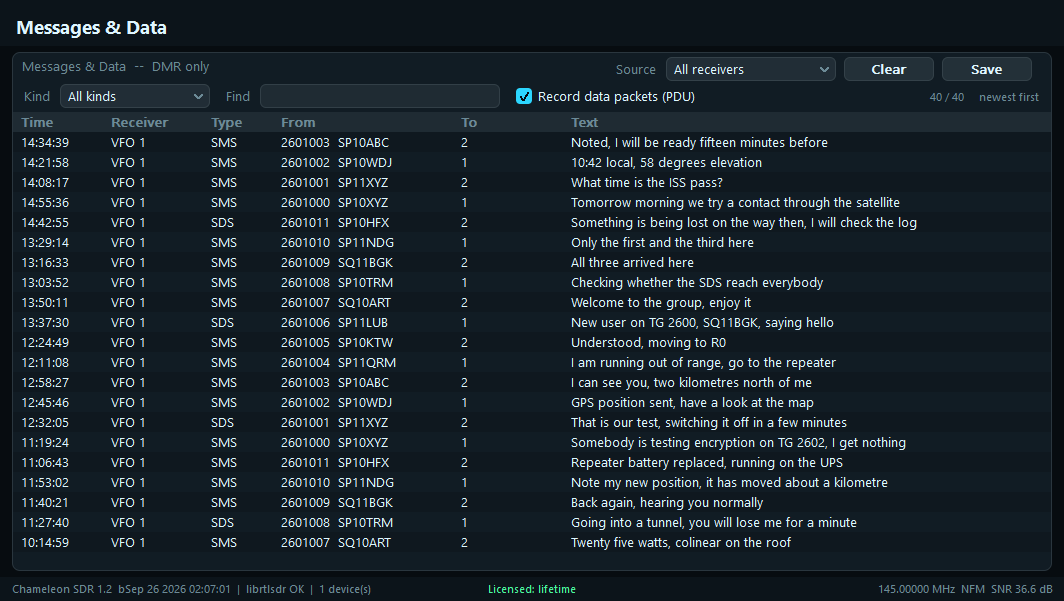Sort by the Time column header
The height and width of the screenshot is (601, 1064).
coord(37,123)
